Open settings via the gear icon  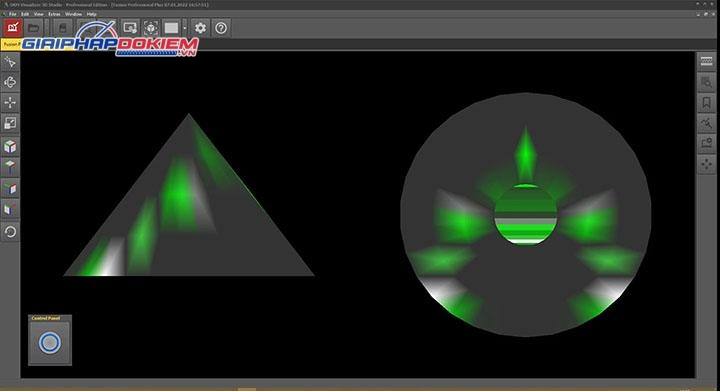tap(200, 28)
